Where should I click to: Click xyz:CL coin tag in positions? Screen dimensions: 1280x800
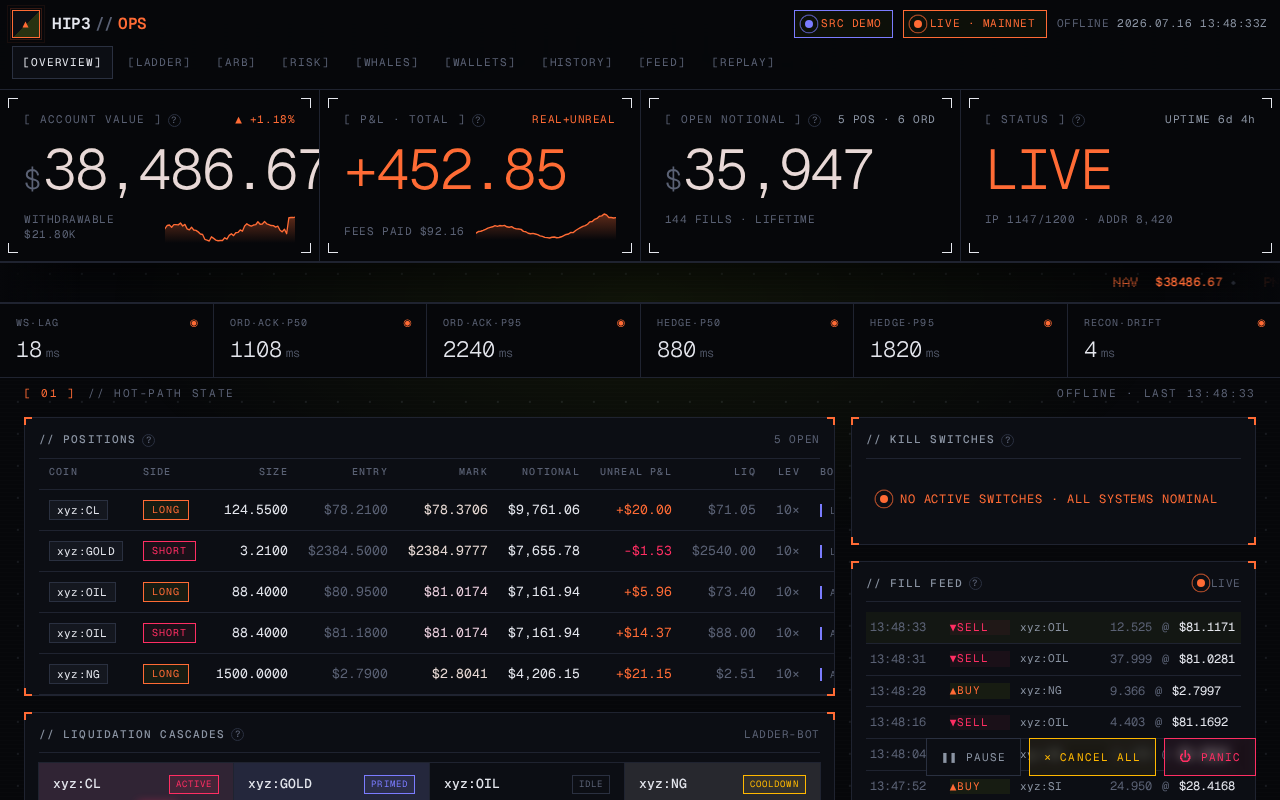coord(78,510)
